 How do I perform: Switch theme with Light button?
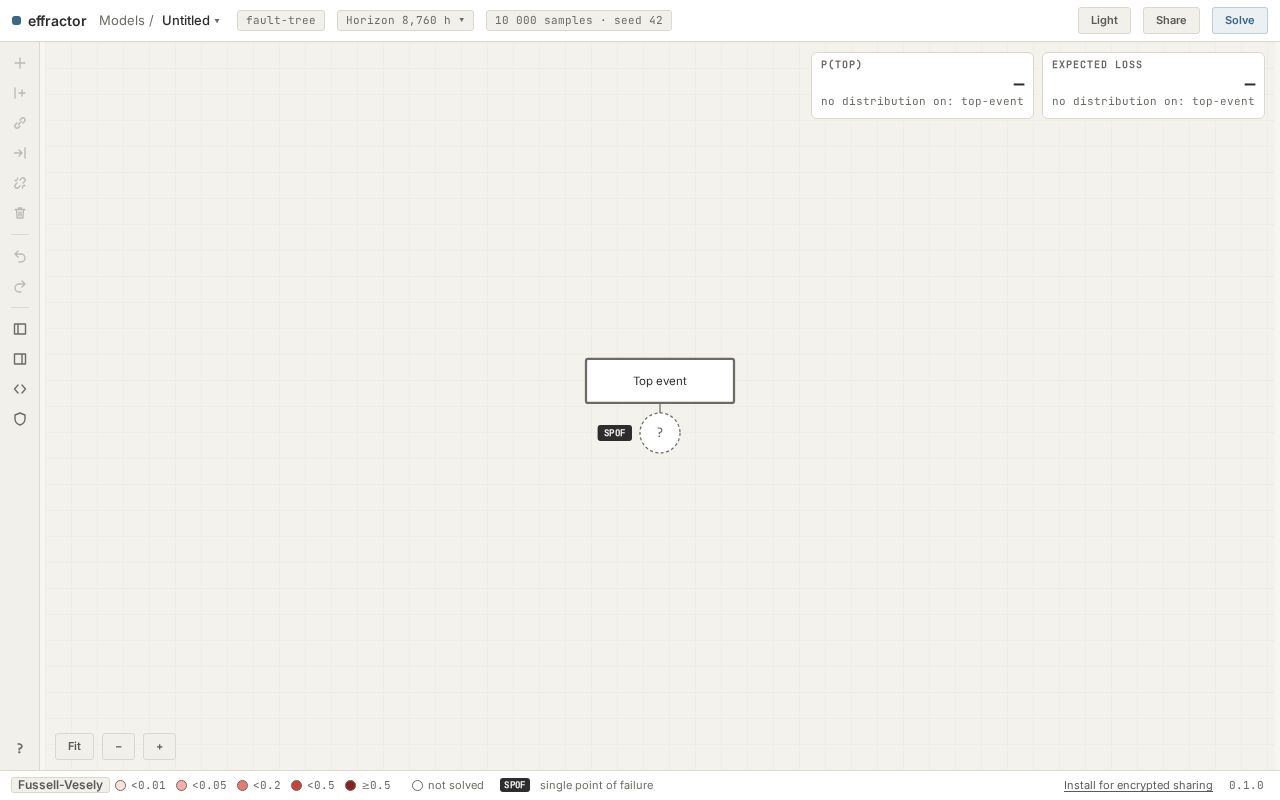[x=1104, y=20]
